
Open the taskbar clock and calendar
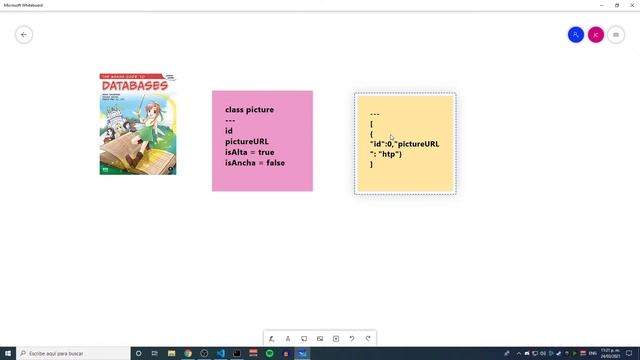(610, 353)
